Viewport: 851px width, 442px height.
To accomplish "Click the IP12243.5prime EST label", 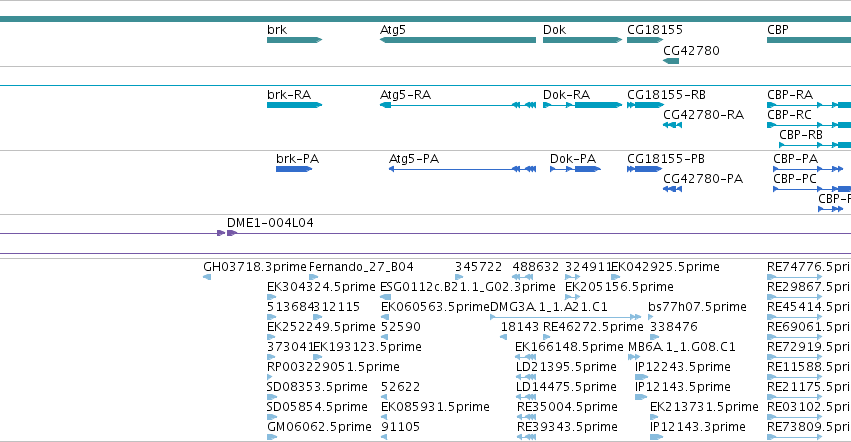I will (x=683, y=367).
